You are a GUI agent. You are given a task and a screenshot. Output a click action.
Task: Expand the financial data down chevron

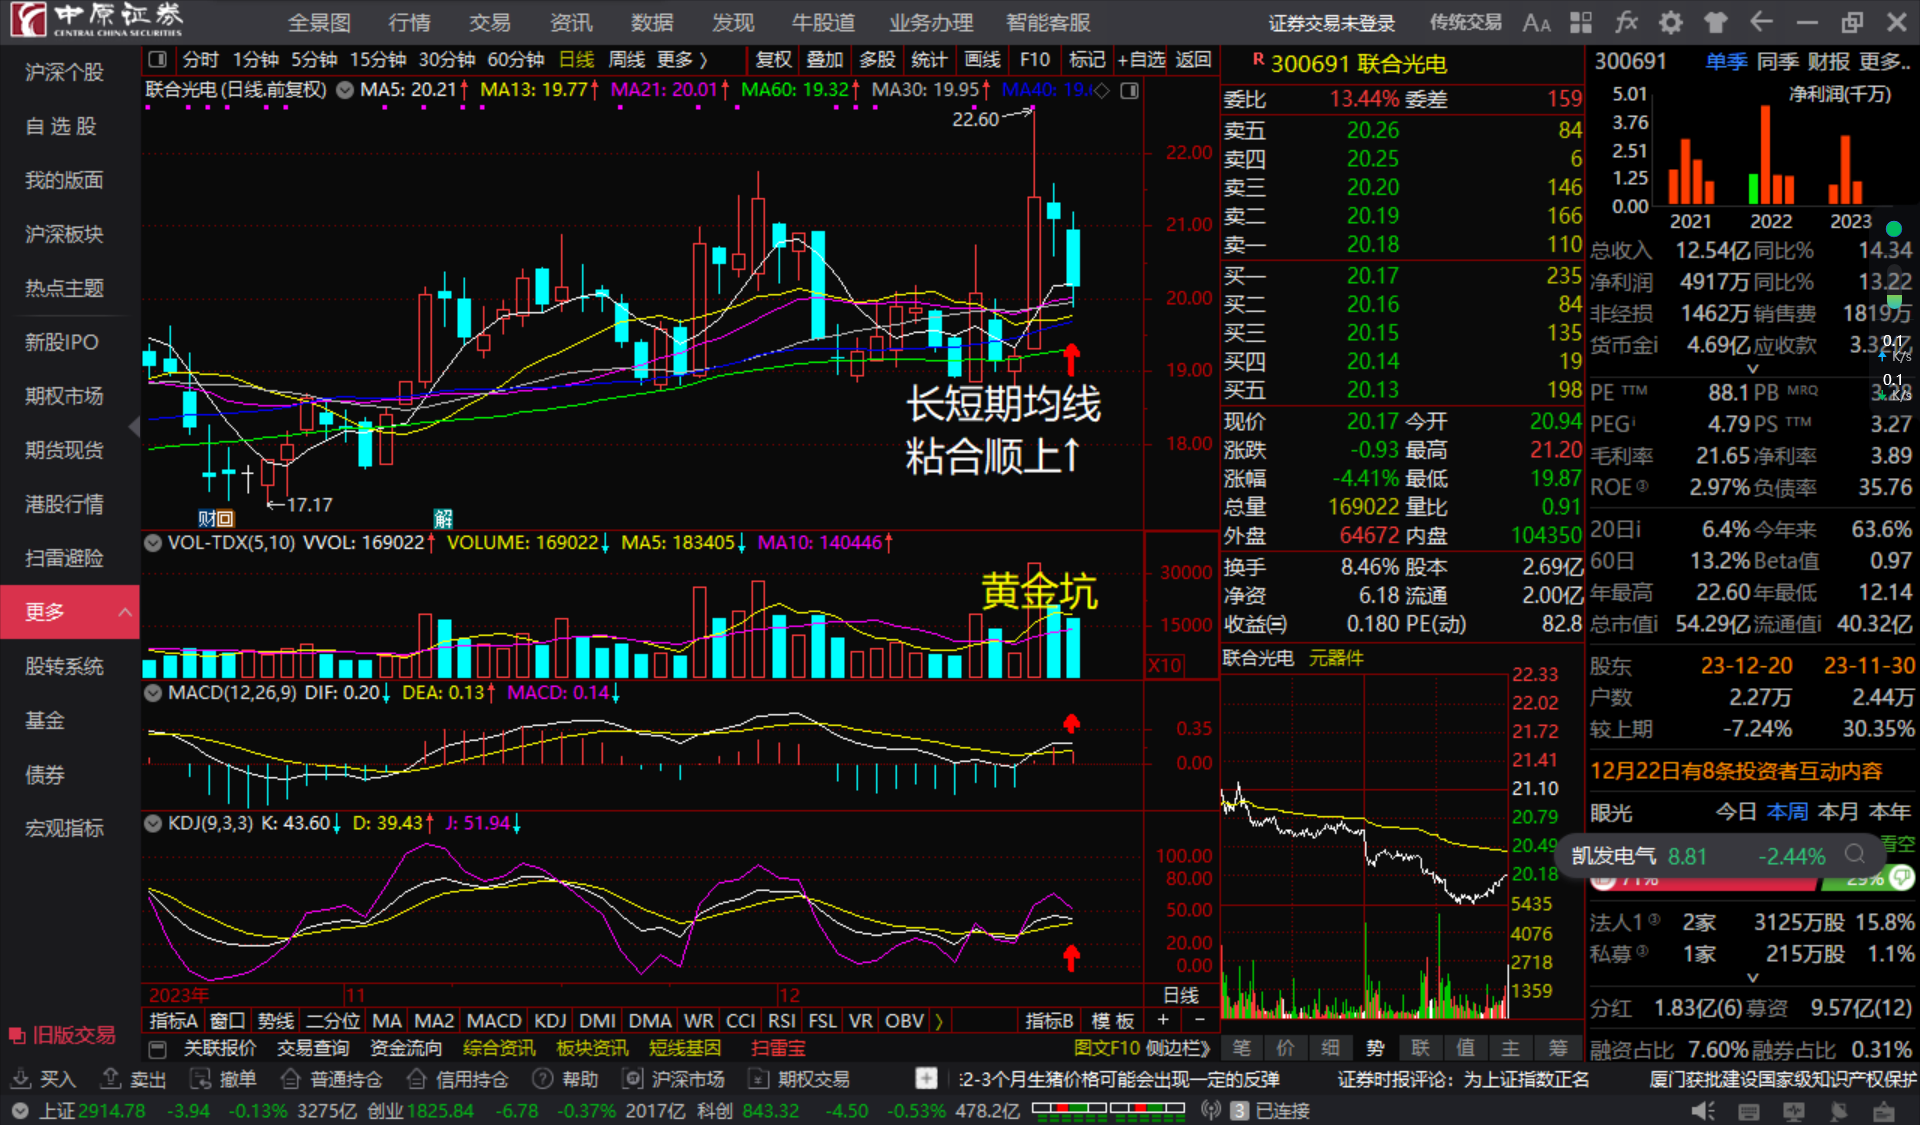tap(1752, 369)
